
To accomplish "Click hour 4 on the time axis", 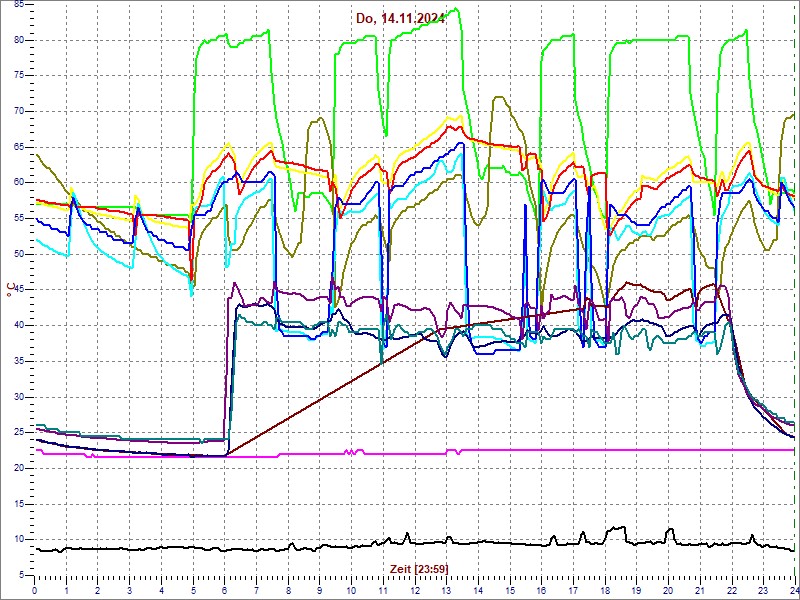I will (x=161, y=590).
